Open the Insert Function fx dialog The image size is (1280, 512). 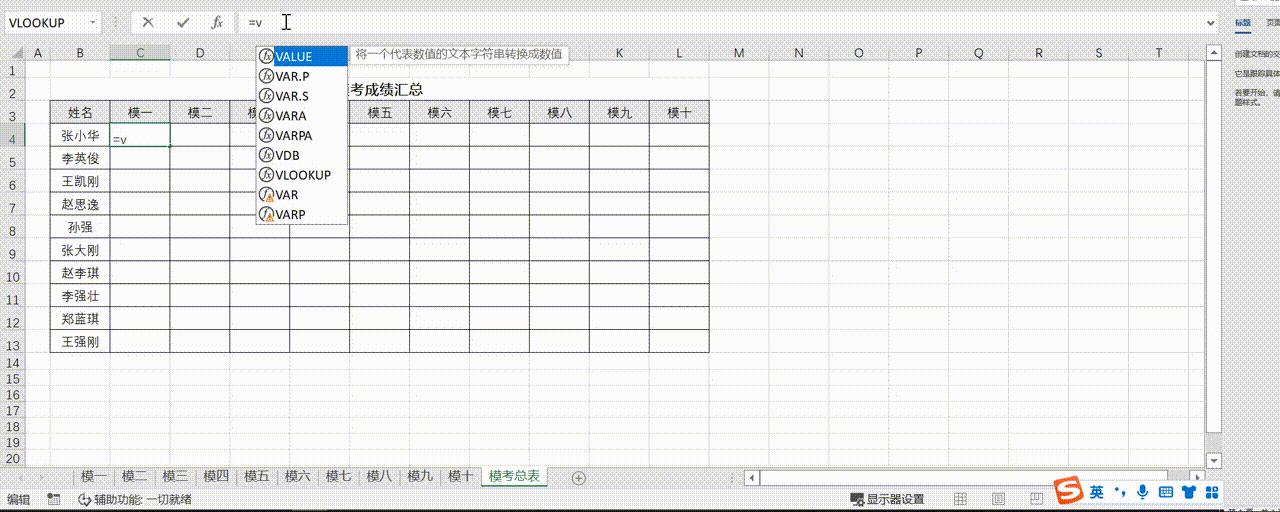216,22
